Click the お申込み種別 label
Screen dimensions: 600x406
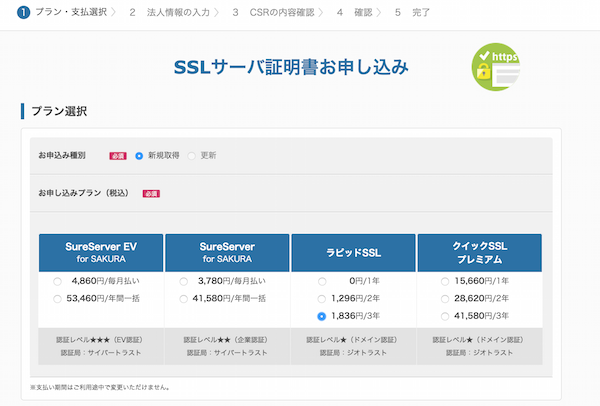coord(62,155)
